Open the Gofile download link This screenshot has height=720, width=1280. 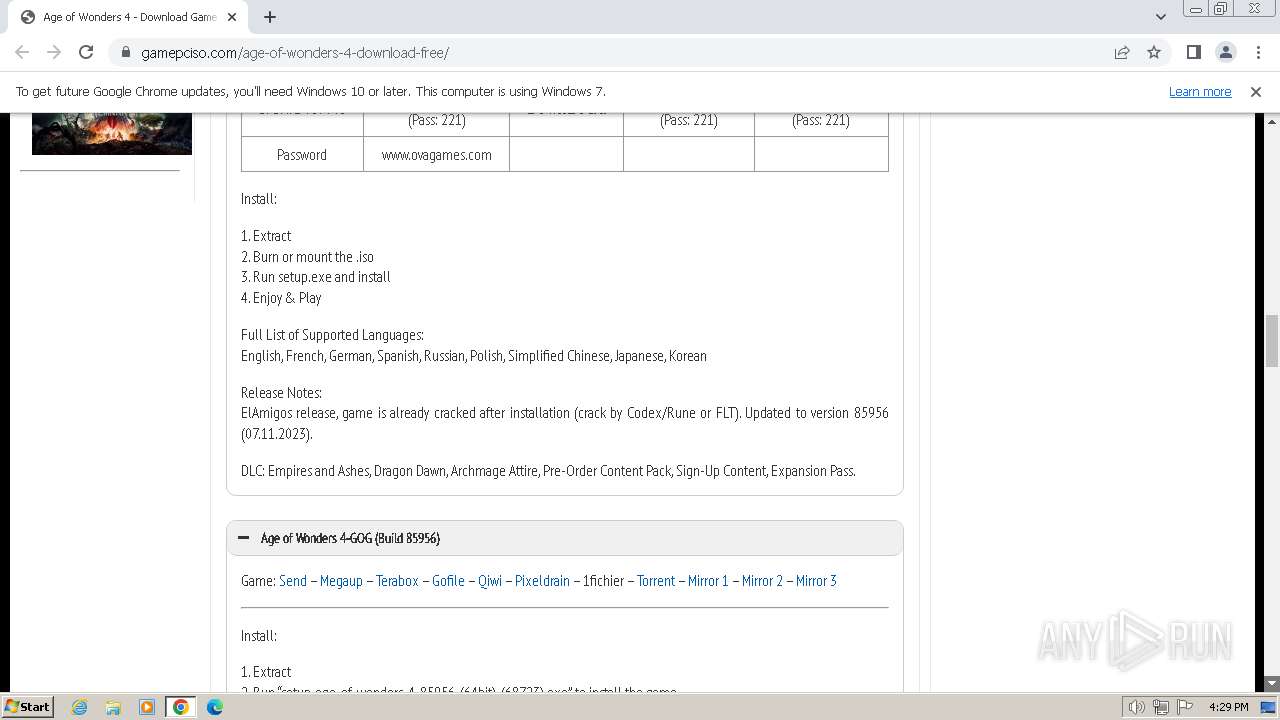pyautogui.click(x=448, y=581)
